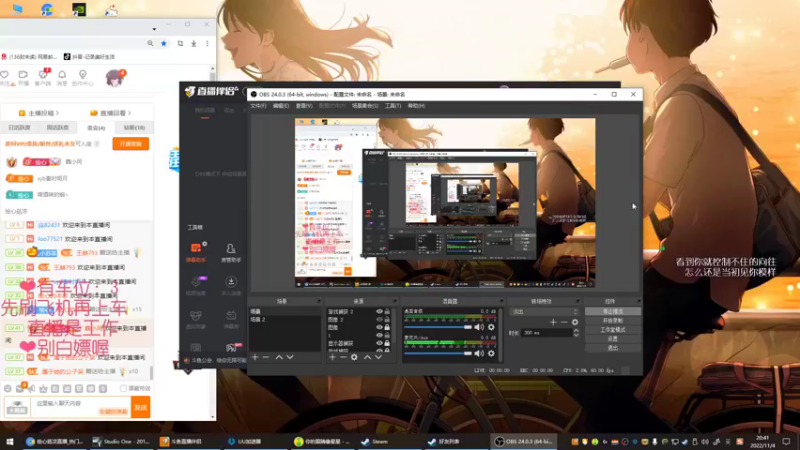
Task: Mute the 桌面音频 channel speaker icon
Action: point(479,327)
